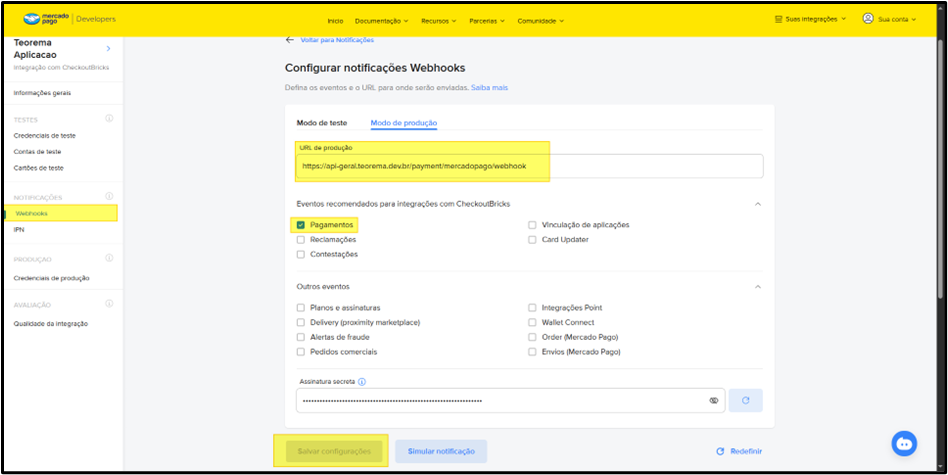The height and width of the screenshot is (475, 948).
Task: Check Pedidos comerciais
Action: click(x=300, y=352)
